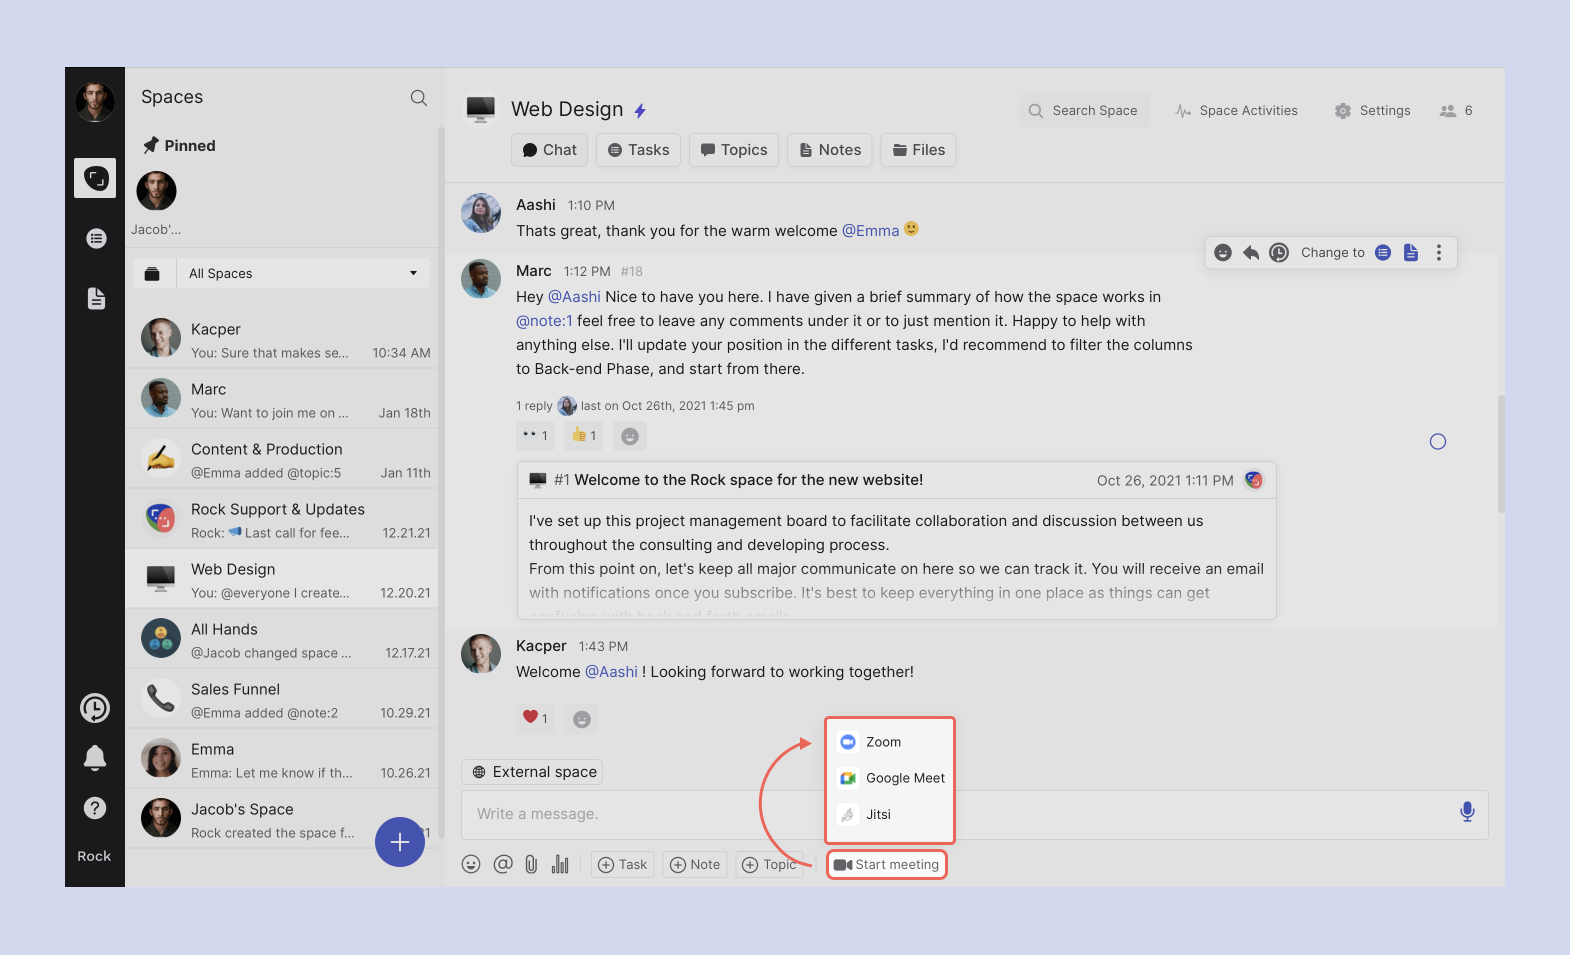Click the reply arrow on the message toolbar
The width and height of the screenshot is (1570, 955).
click(x=1250, y=253)
